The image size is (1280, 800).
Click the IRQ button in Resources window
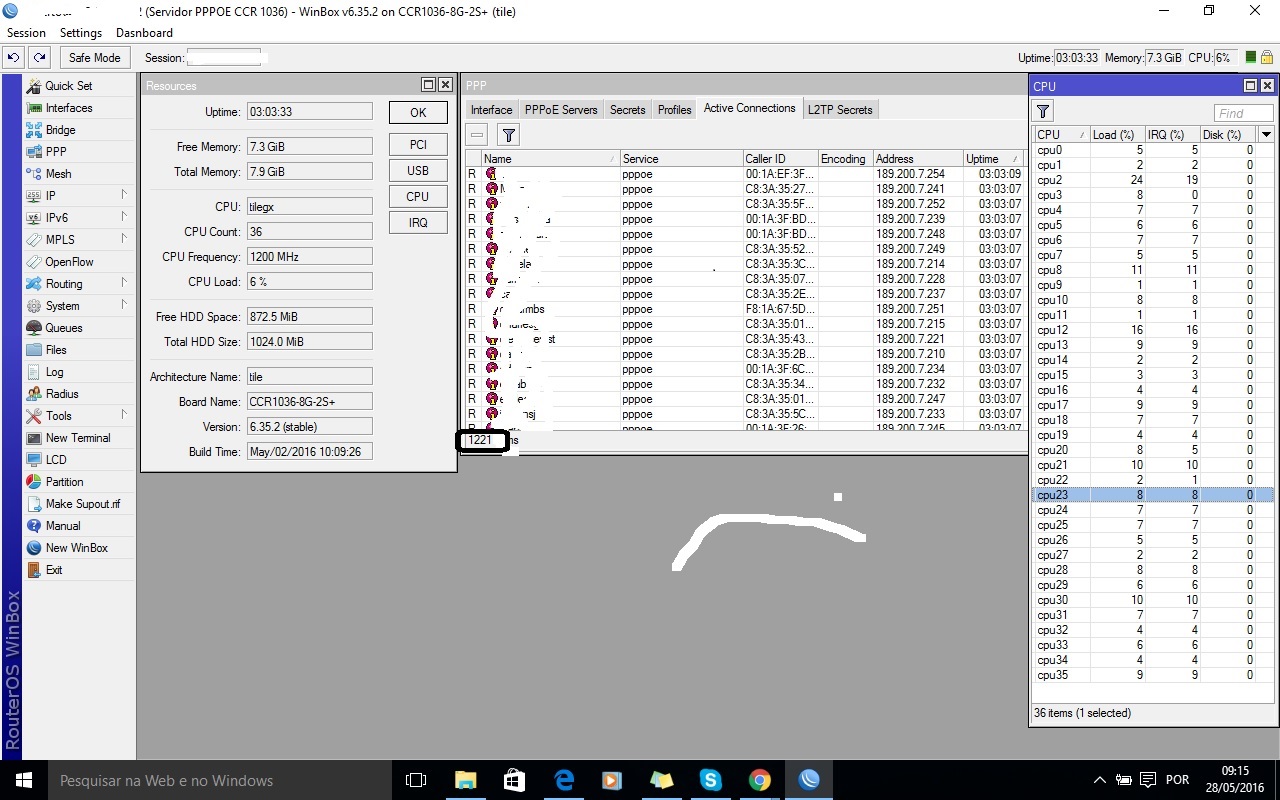(x=418, y=223)
